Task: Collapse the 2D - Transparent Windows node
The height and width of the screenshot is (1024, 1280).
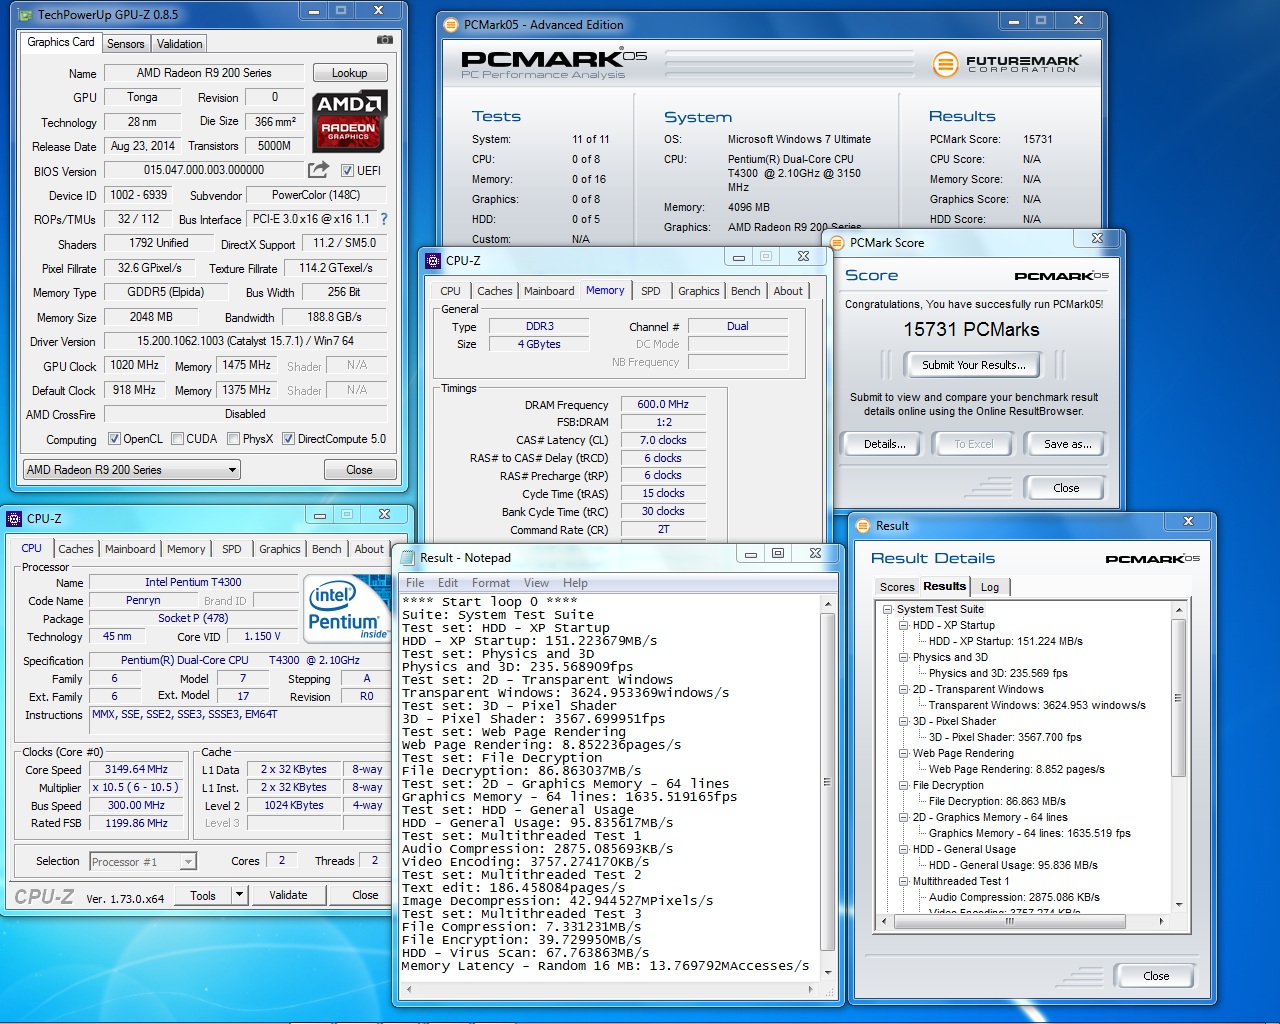Action: pyautogui.click(x=904, y=689)
